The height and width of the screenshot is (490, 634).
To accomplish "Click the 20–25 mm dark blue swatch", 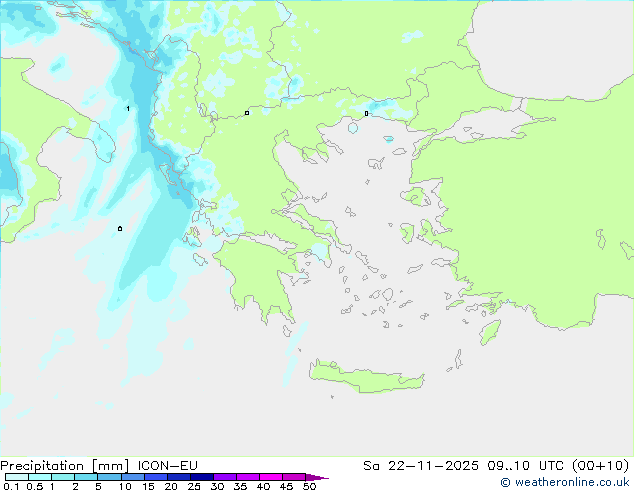I will (x=178, y=477).
